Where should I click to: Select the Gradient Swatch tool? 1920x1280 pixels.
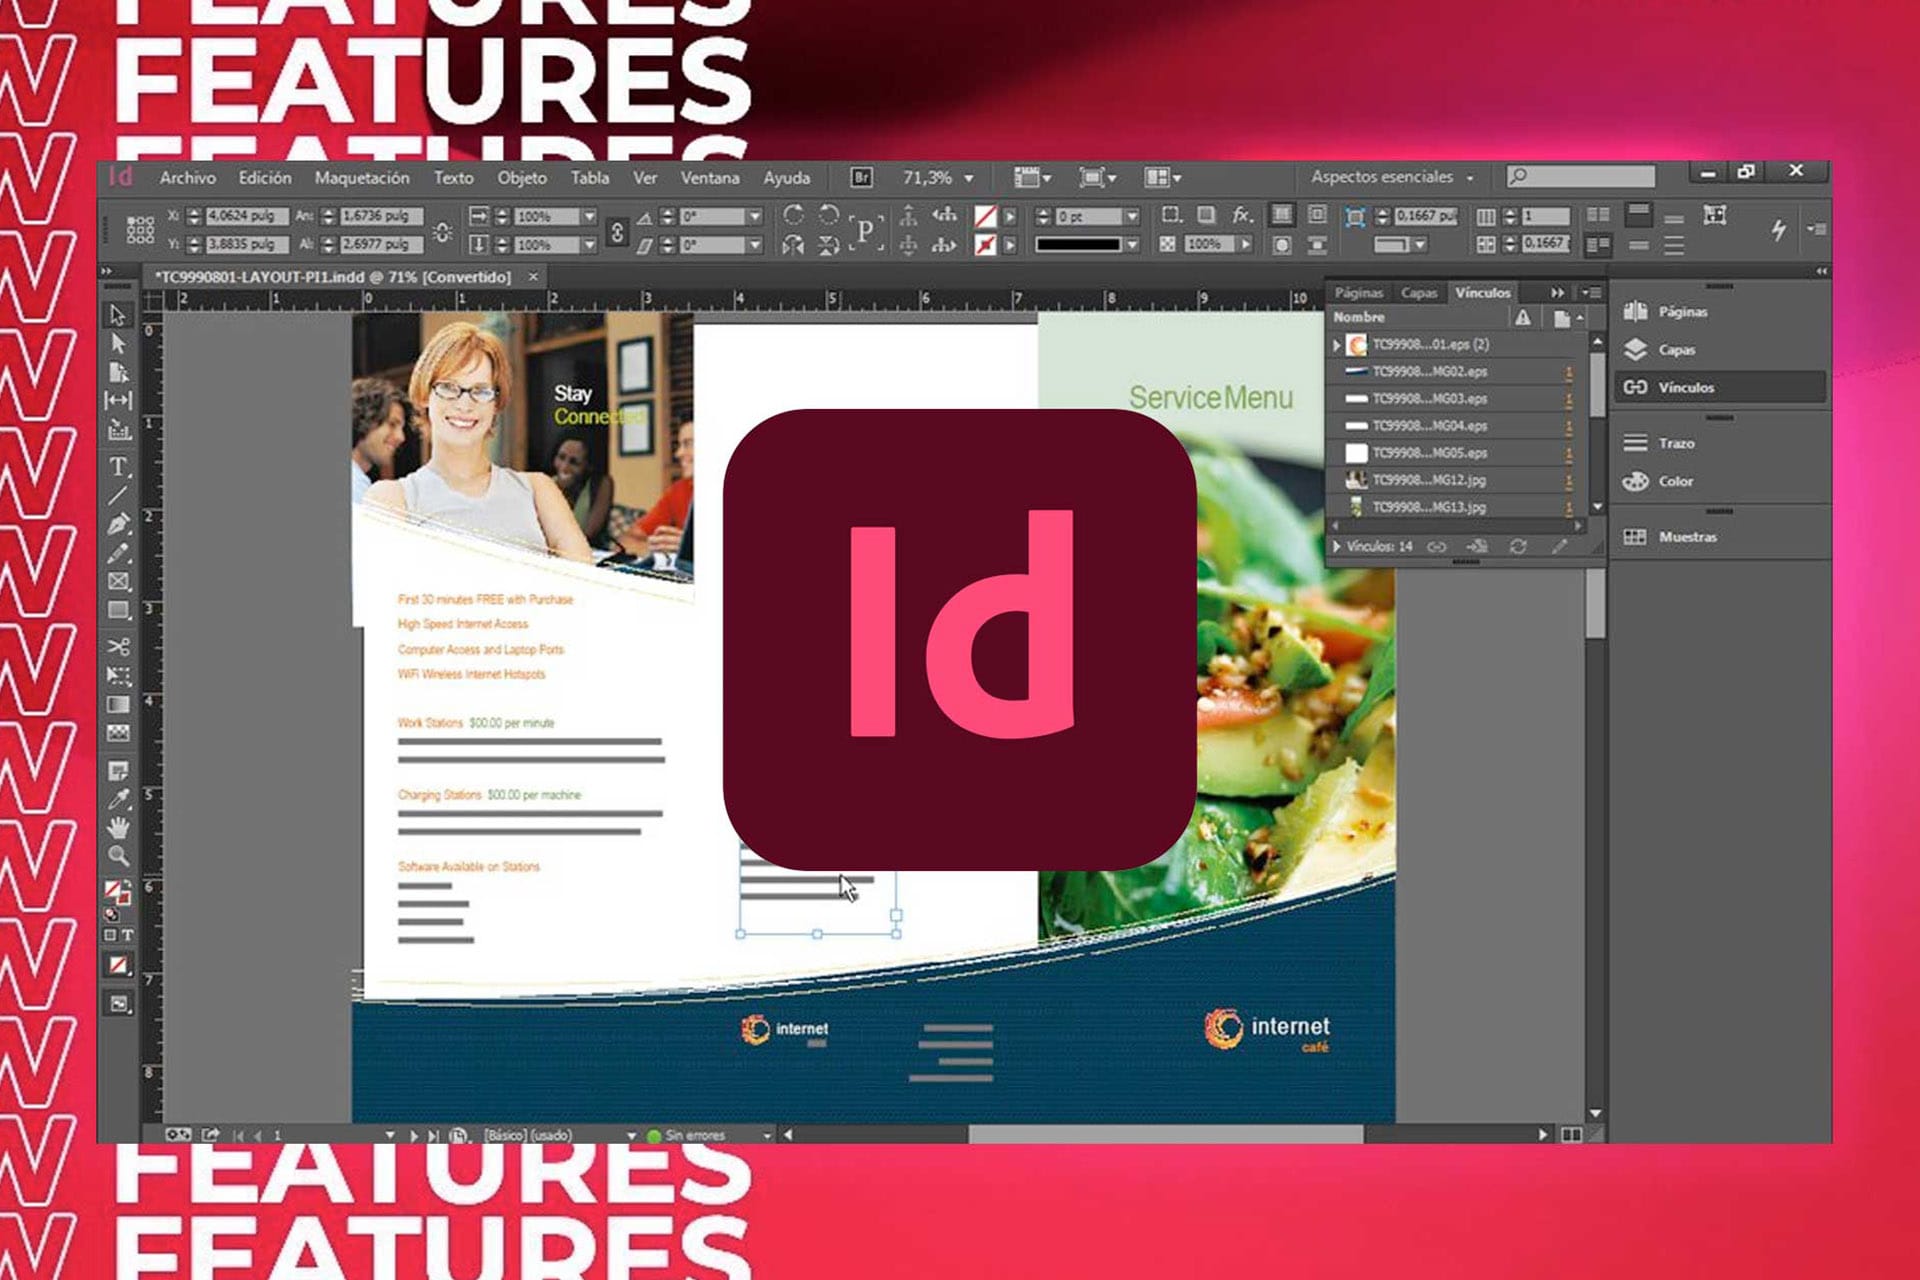pyautogui.click(x=118, y=705)
